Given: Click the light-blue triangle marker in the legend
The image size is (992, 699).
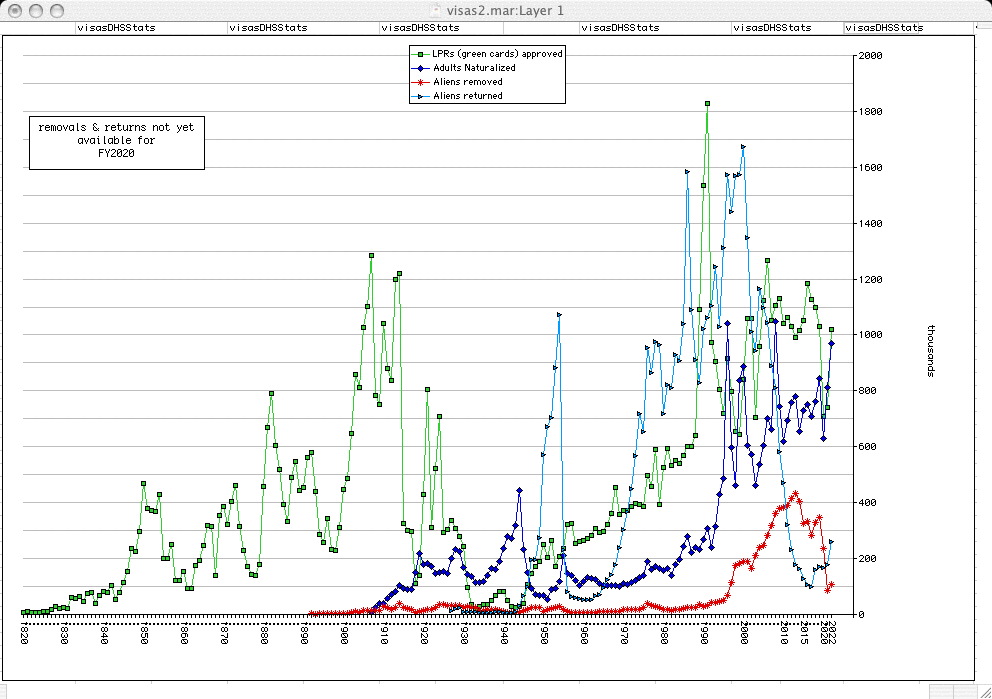Looking at the screenshot, I should [x=419, y=96].
